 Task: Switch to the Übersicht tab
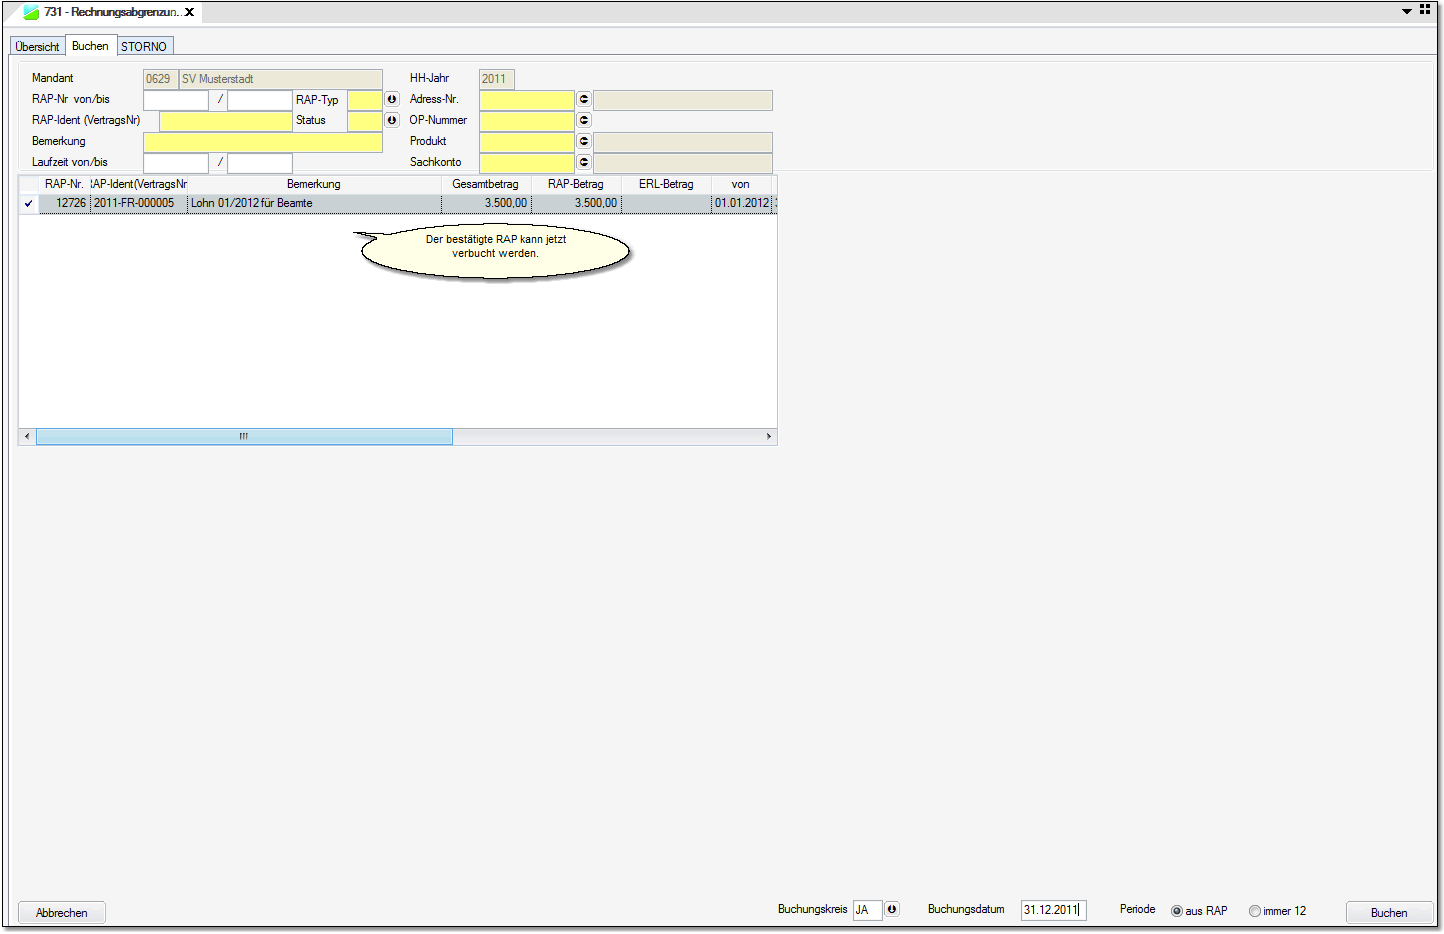point(38,47)
